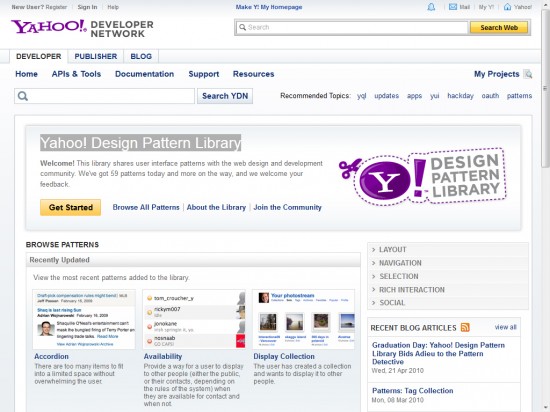The height and width of the screenshot is (412, 550).
Task: Open the Accordion pattern title link
Action: click(51, 356)
